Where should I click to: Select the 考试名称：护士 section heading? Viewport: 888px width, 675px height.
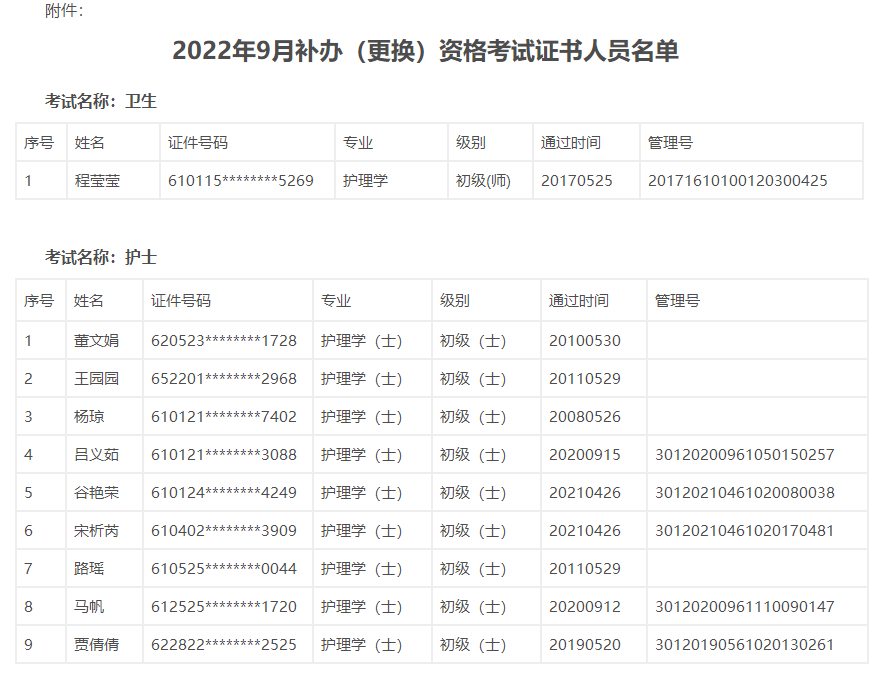(x=100, y=257)
